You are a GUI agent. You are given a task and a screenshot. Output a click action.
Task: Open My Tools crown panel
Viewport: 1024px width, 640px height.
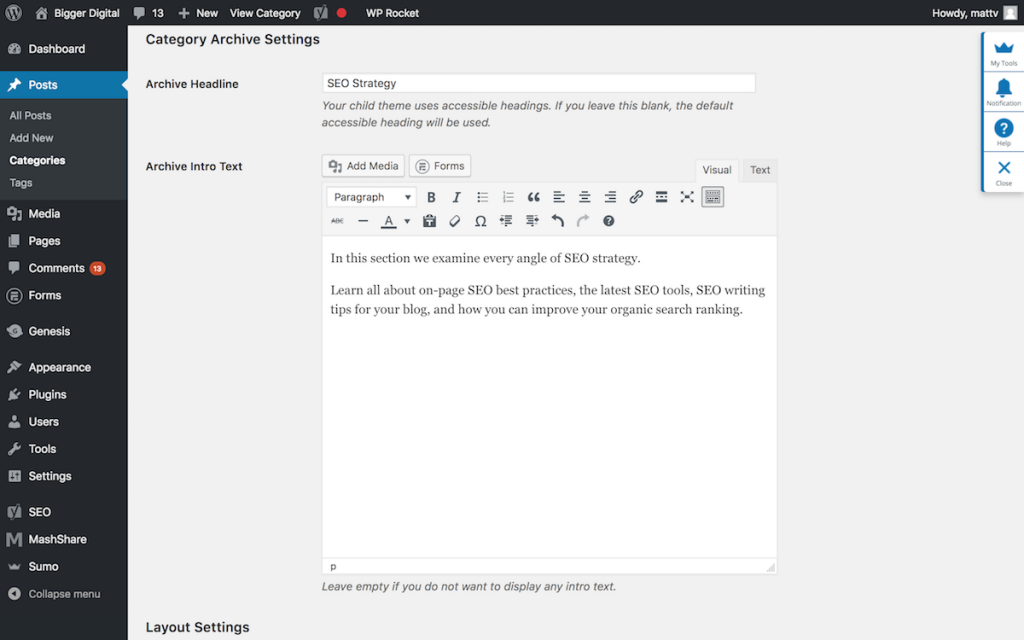tap(1004, 53)
